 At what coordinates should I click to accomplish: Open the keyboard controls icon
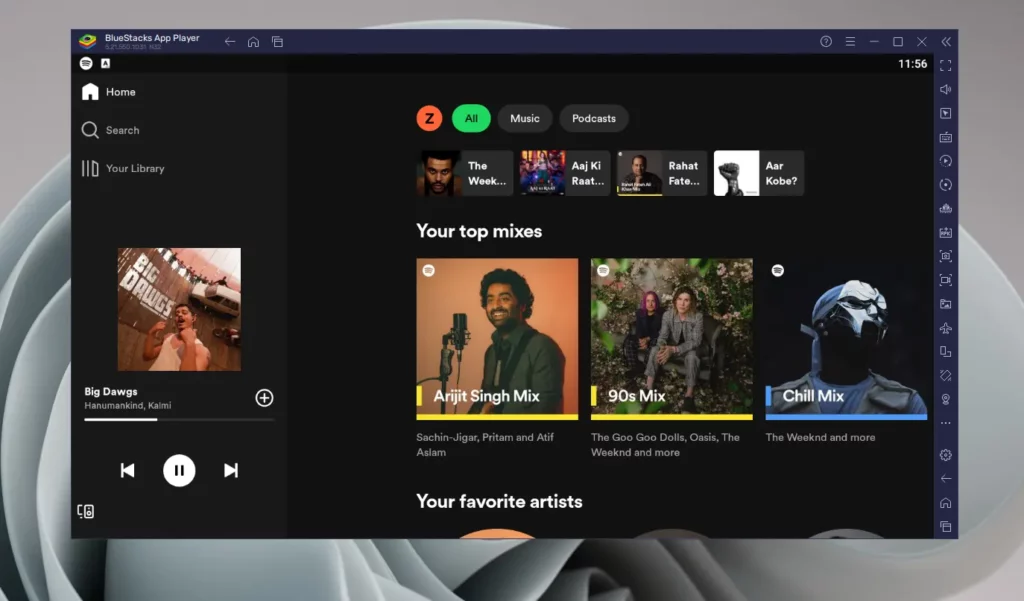point(946,137)
